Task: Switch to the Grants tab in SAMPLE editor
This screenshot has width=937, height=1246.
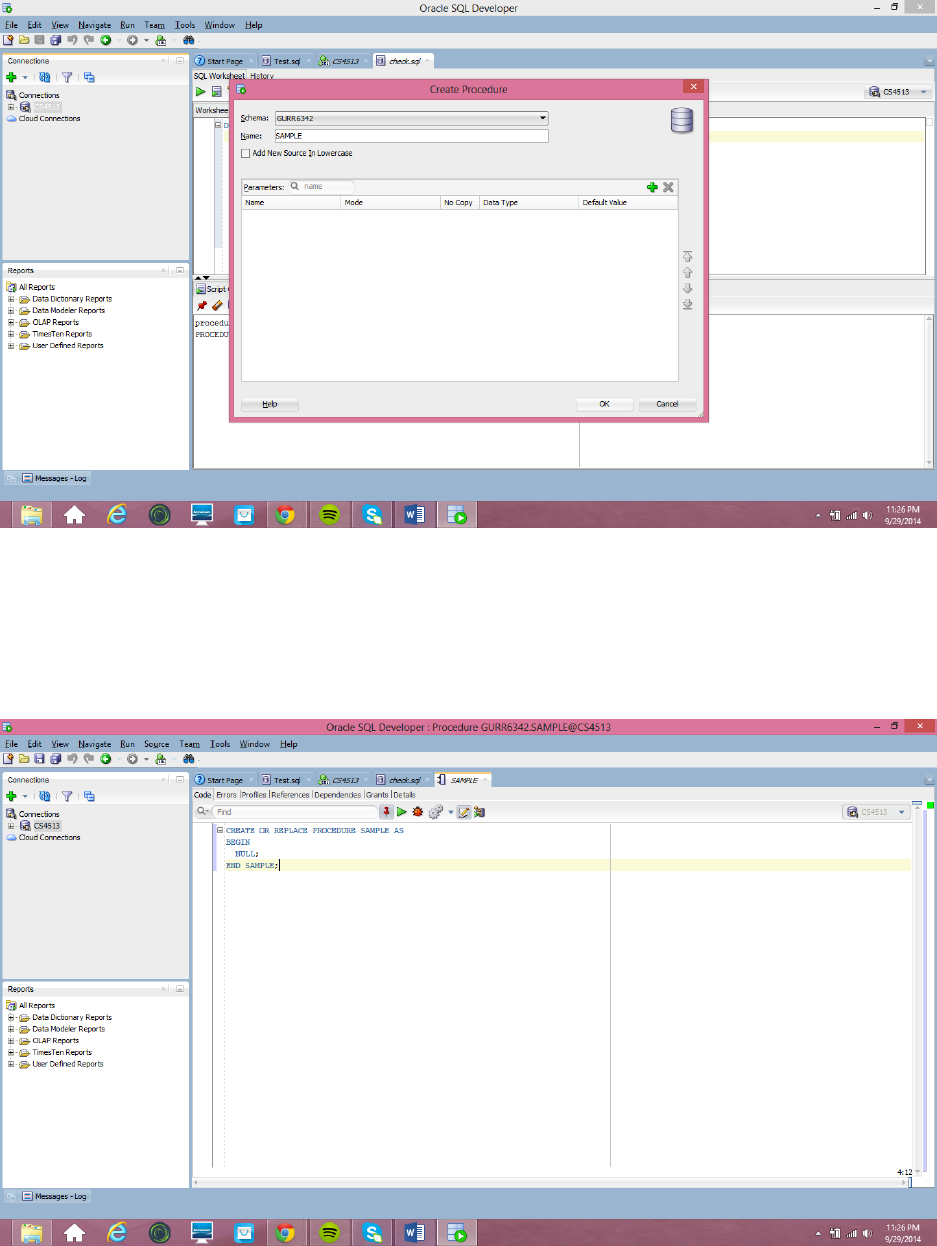Action: (376, 795)
